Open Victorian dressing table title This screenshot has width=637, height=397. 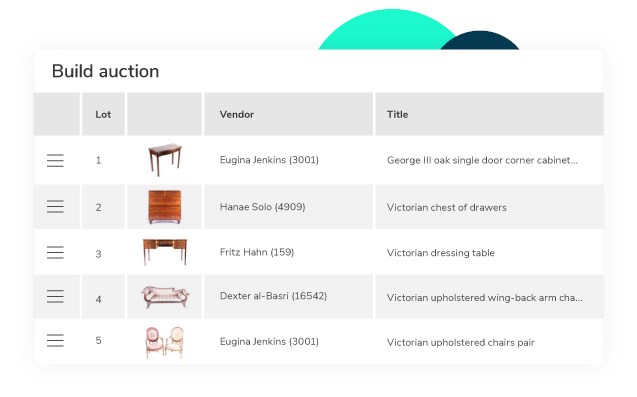tap(441, 253)
